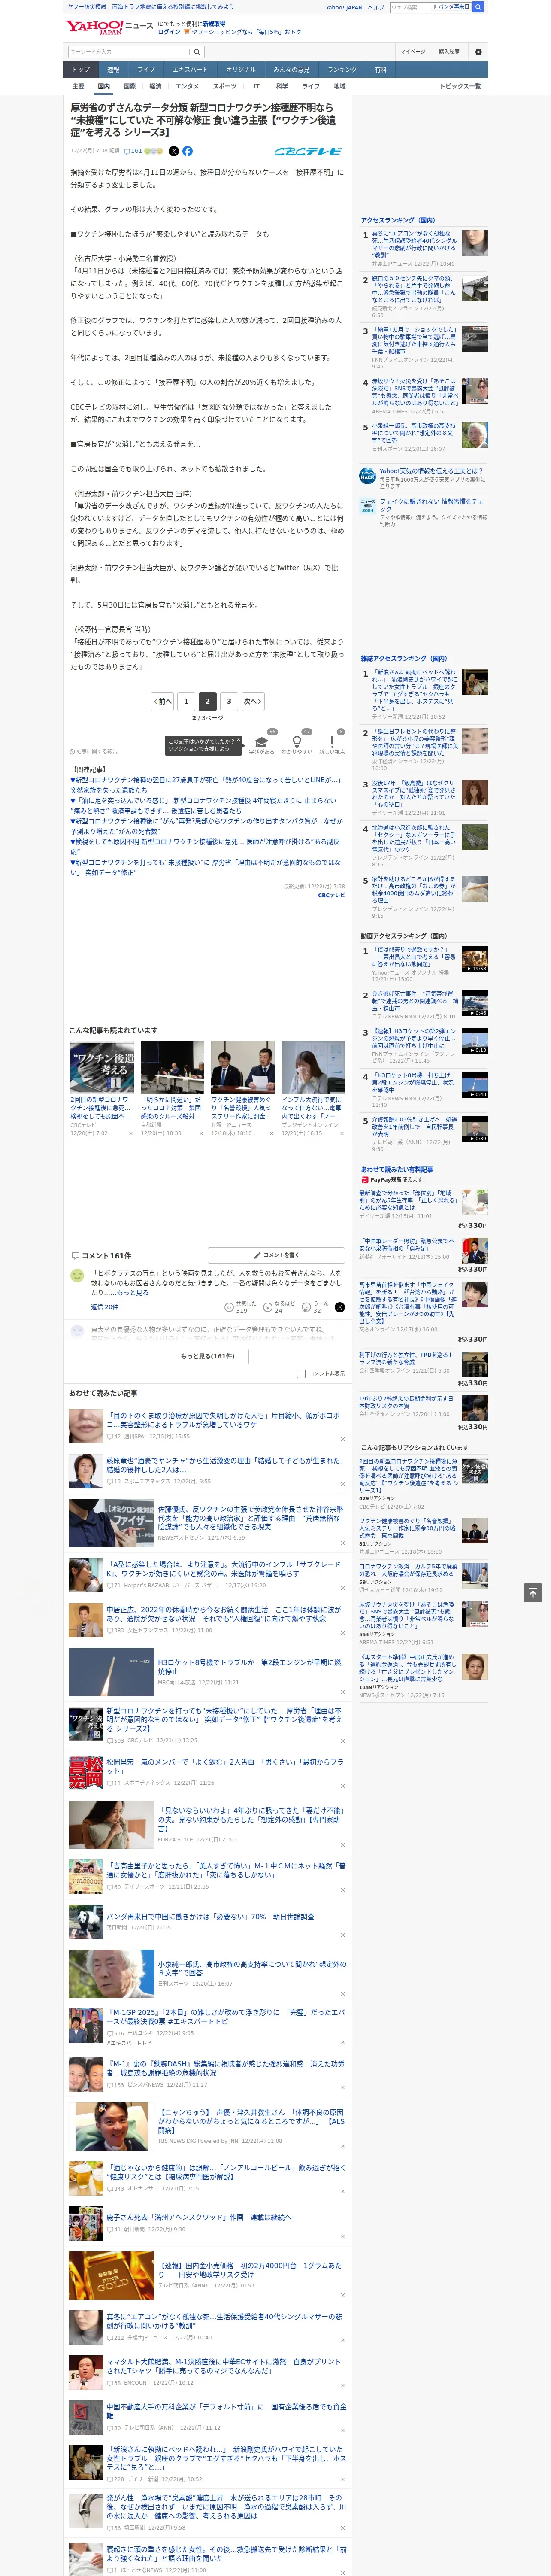Go to page 1 of article
Screen dimensions: 551x2576
tap(186, 701)
